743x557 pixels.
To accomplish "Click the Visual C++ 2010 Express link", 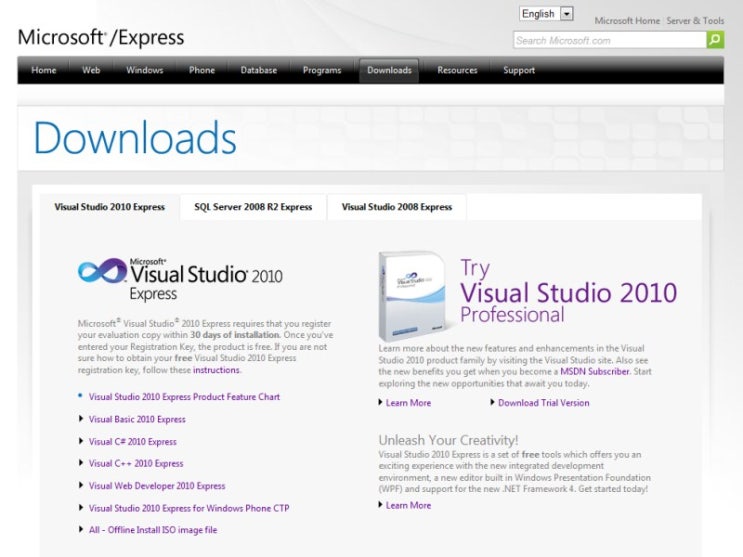I will [136, 464].
